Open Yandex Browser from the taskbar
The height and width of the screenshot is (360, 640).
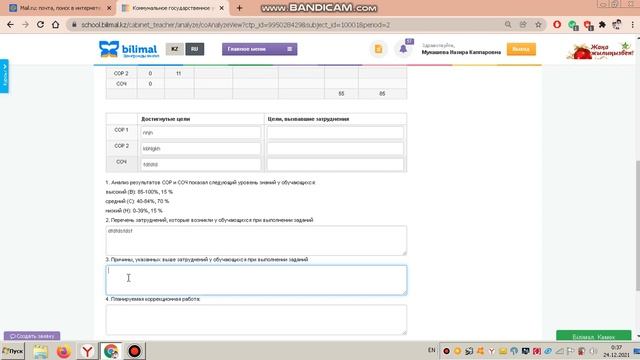tap(87, 351)
